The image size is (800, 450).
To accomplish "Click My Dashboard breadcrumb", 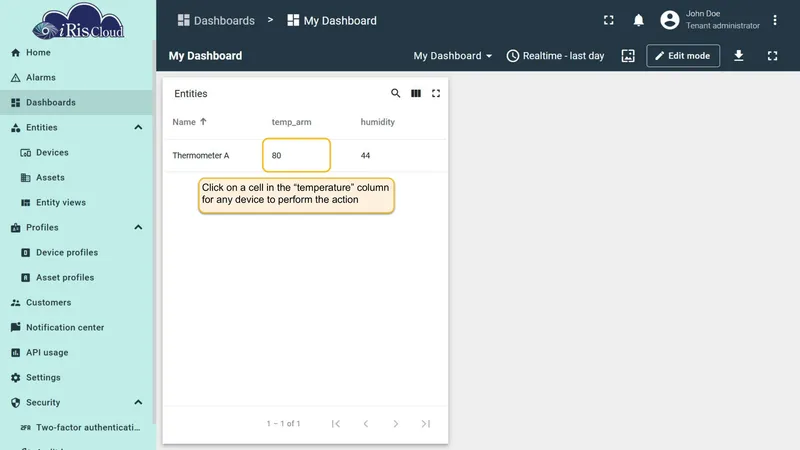I will pyautogui.click(x=332, y=20).
